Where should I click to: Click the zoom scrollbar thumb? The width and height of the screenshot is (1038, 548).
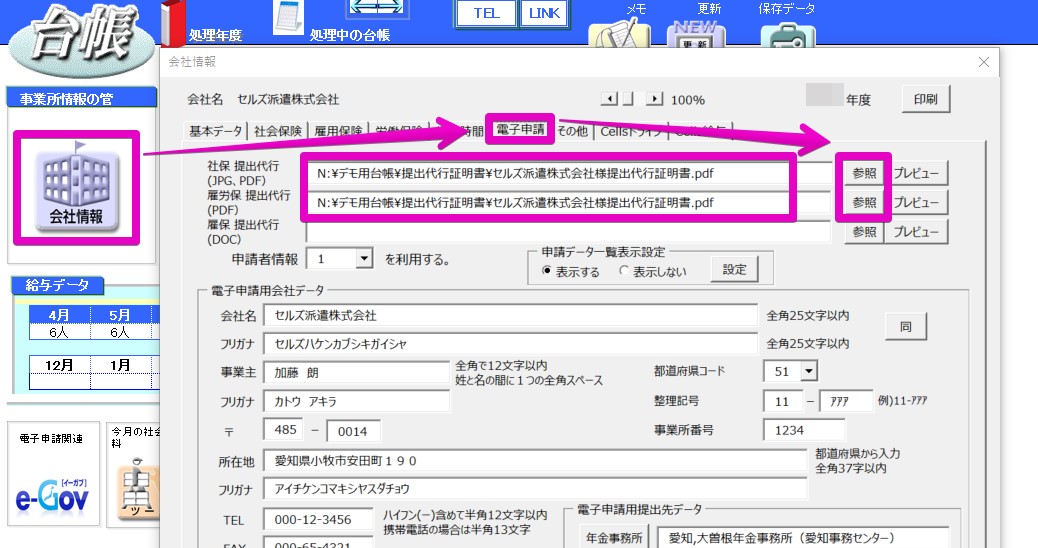(628, 99)
